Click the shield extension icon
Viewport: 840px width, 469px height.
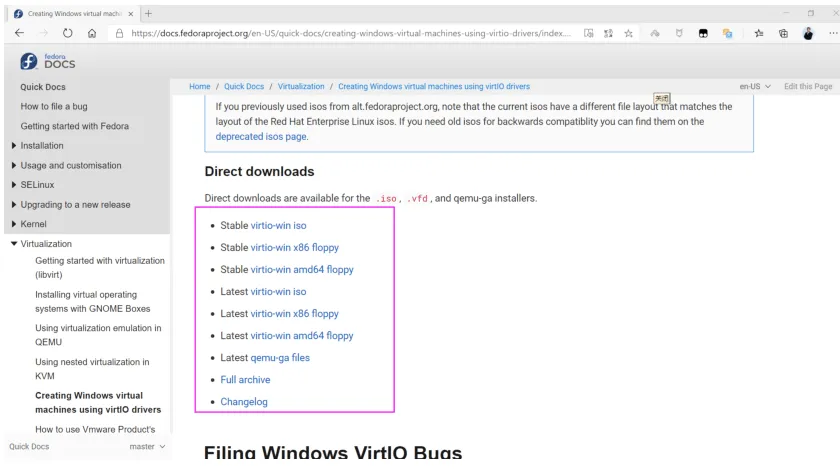click(679, 33)
